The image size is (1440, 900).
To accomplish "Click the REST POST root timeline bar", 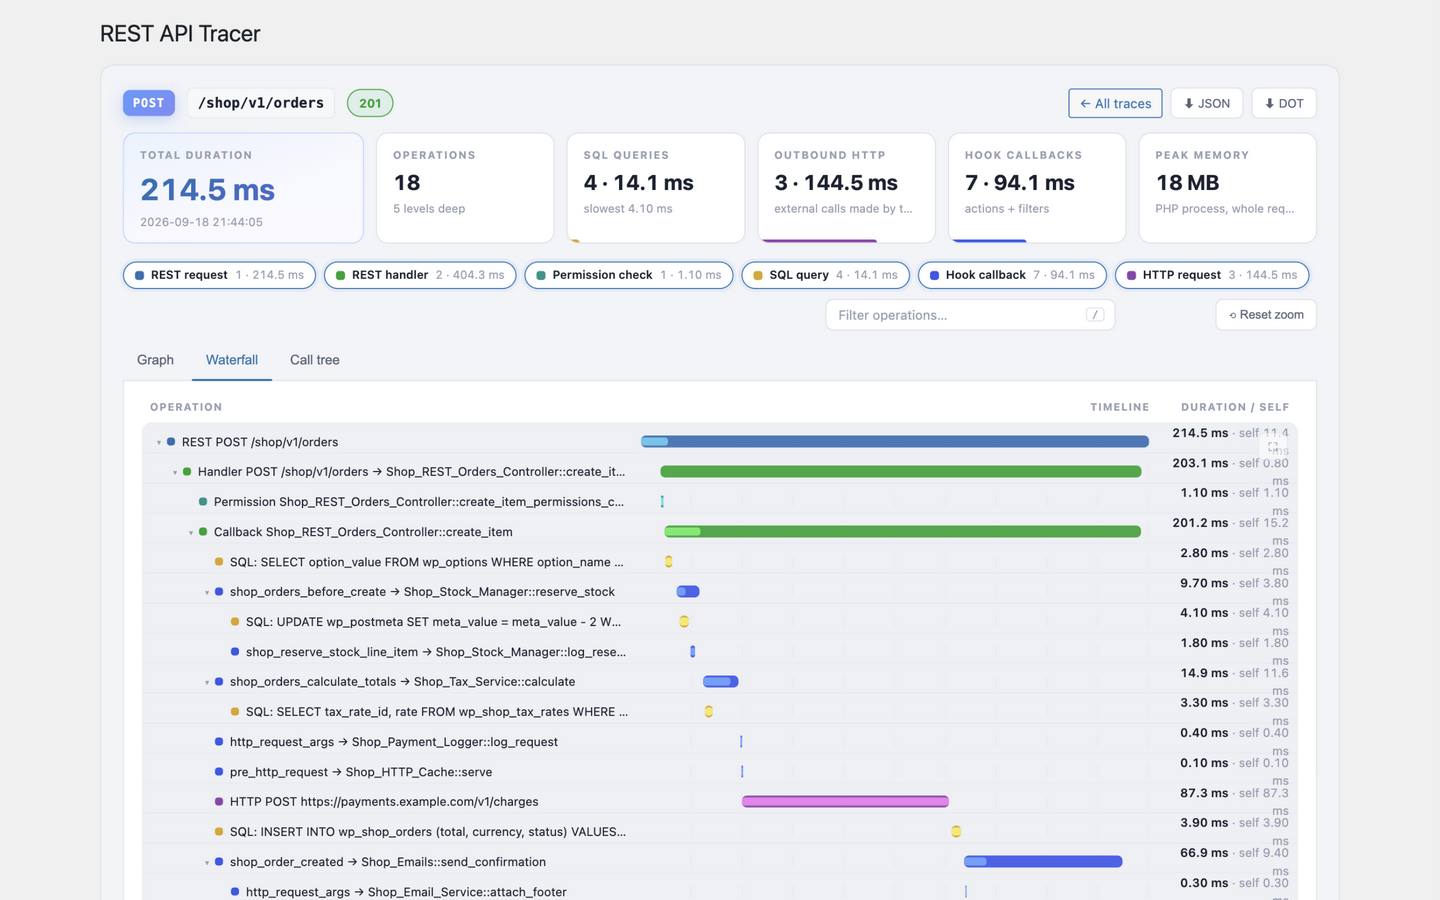I will click(895, 441).
